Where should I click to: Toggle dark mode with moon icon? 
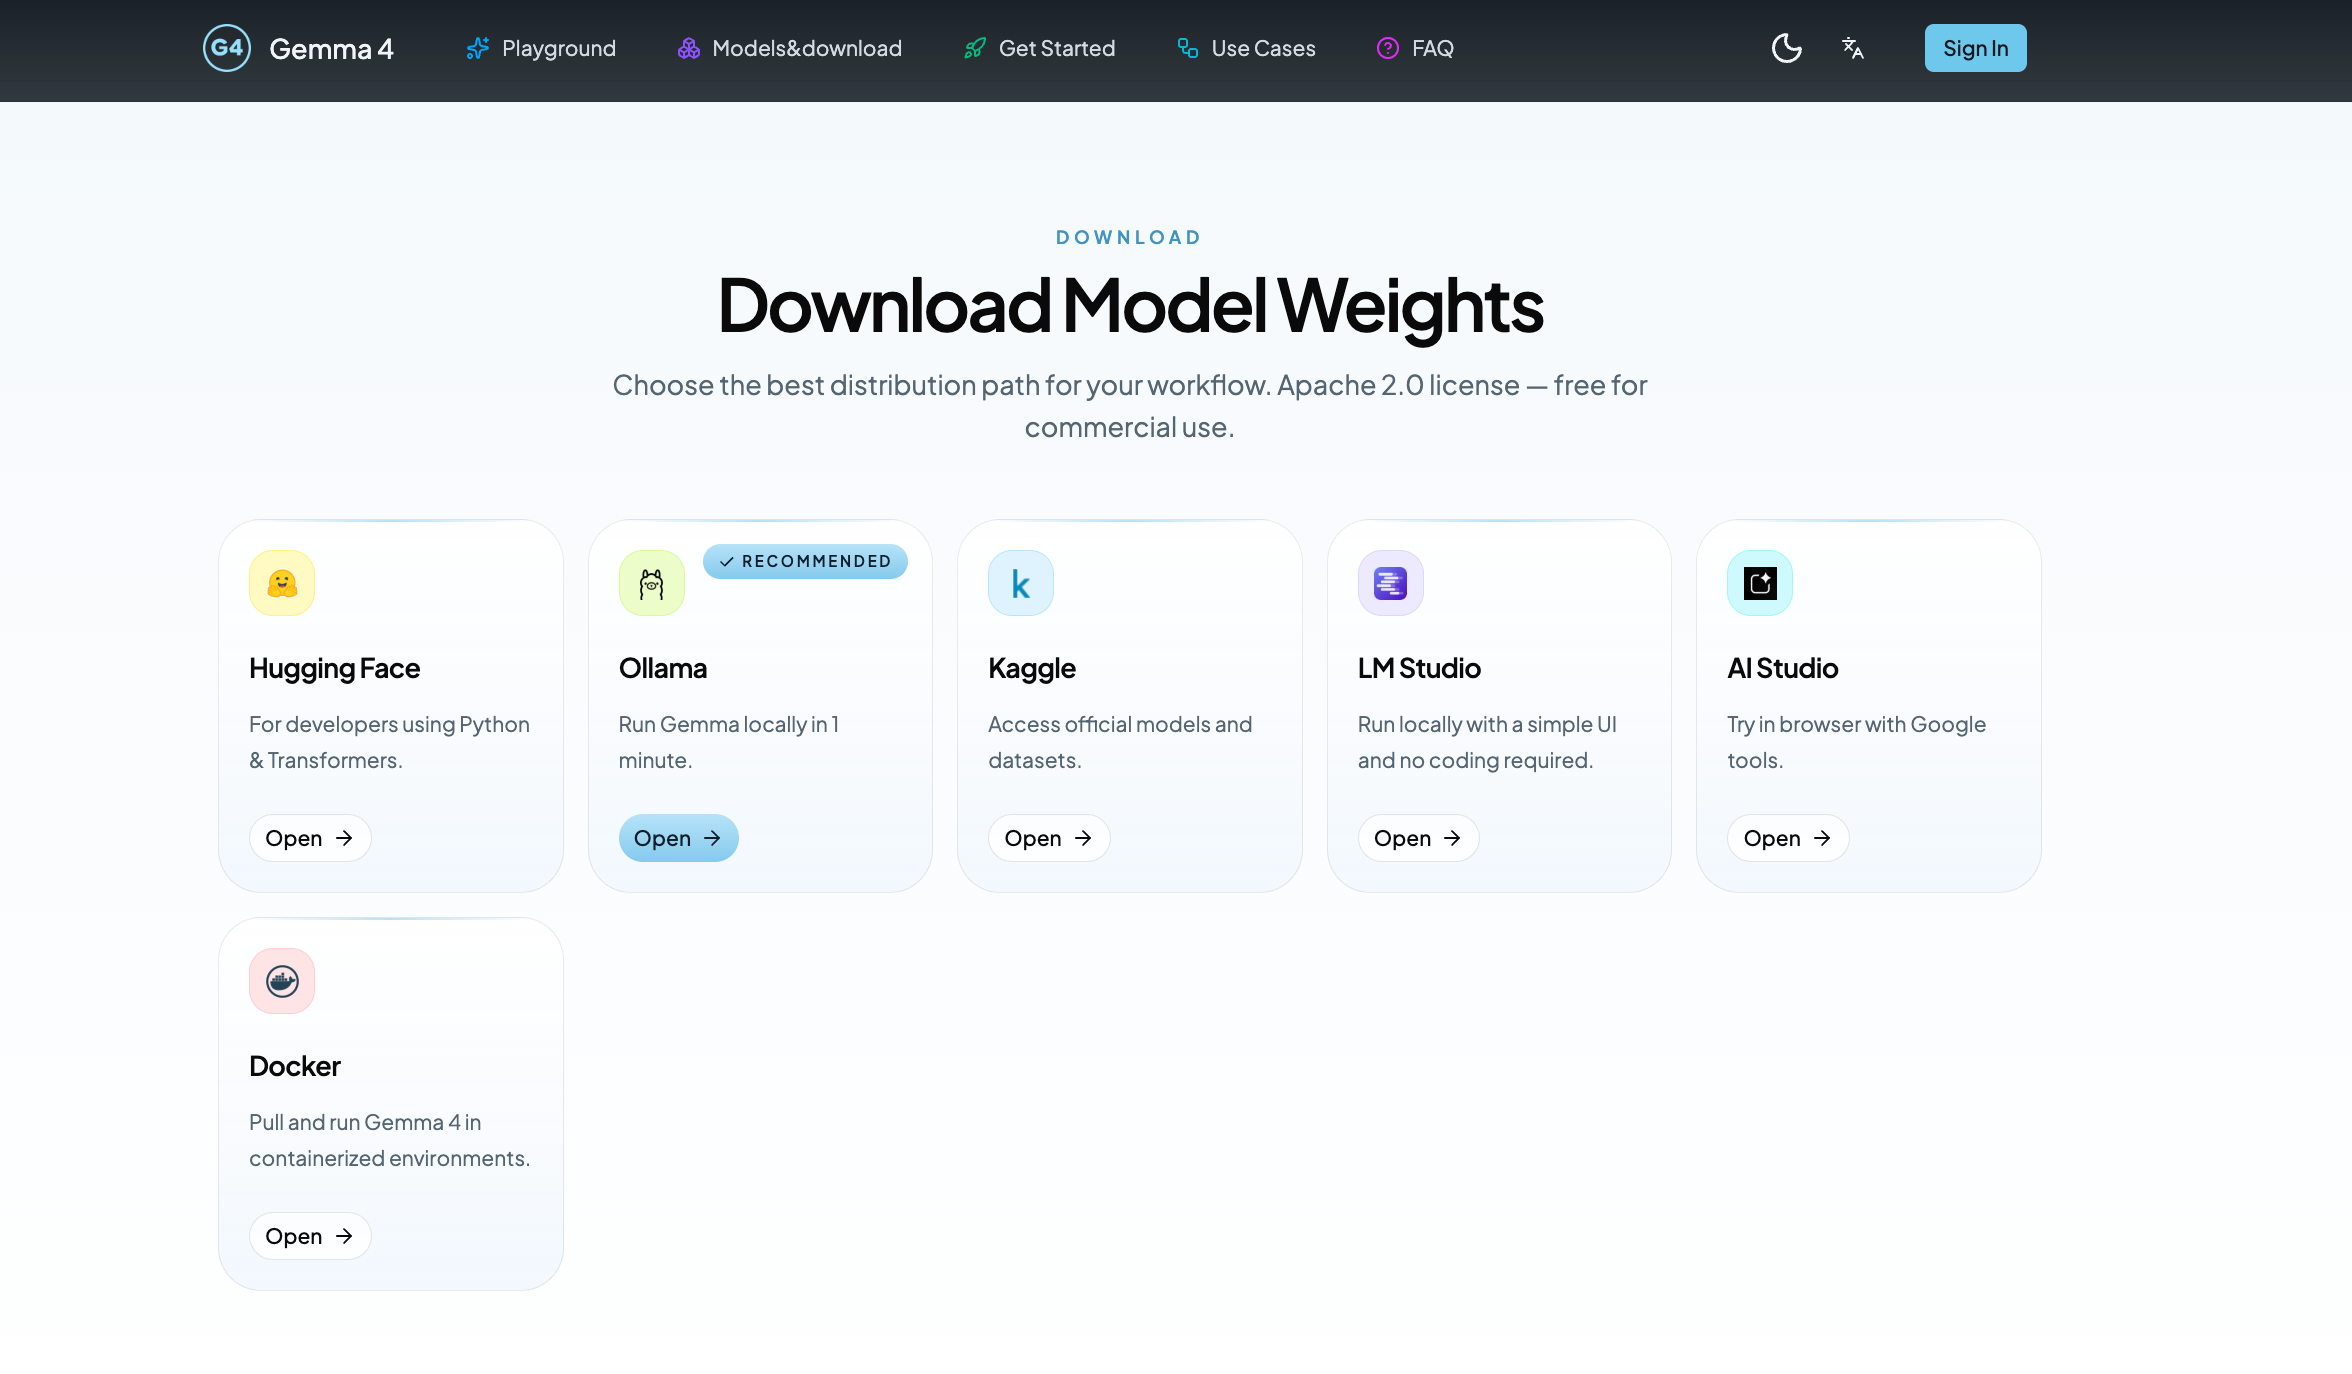(1786, 48)
